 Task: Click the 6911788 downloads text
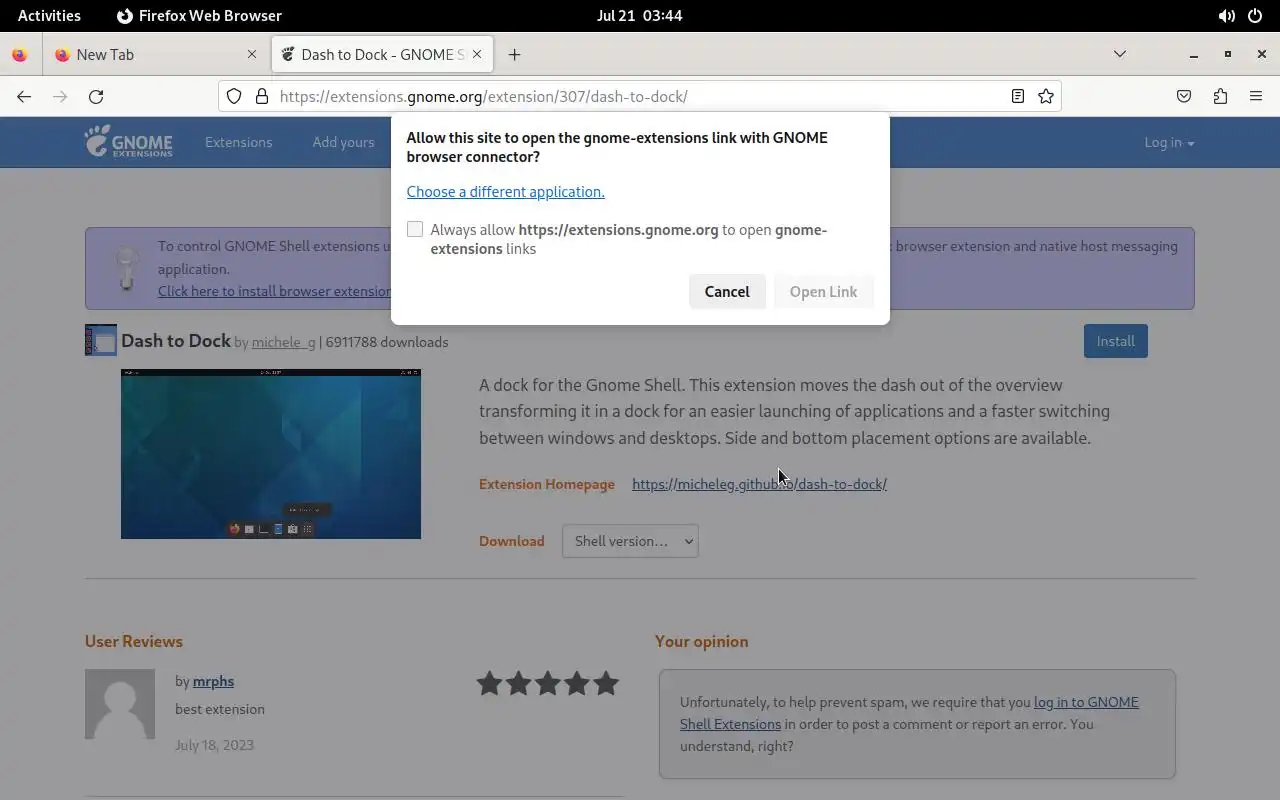point(387,342)
